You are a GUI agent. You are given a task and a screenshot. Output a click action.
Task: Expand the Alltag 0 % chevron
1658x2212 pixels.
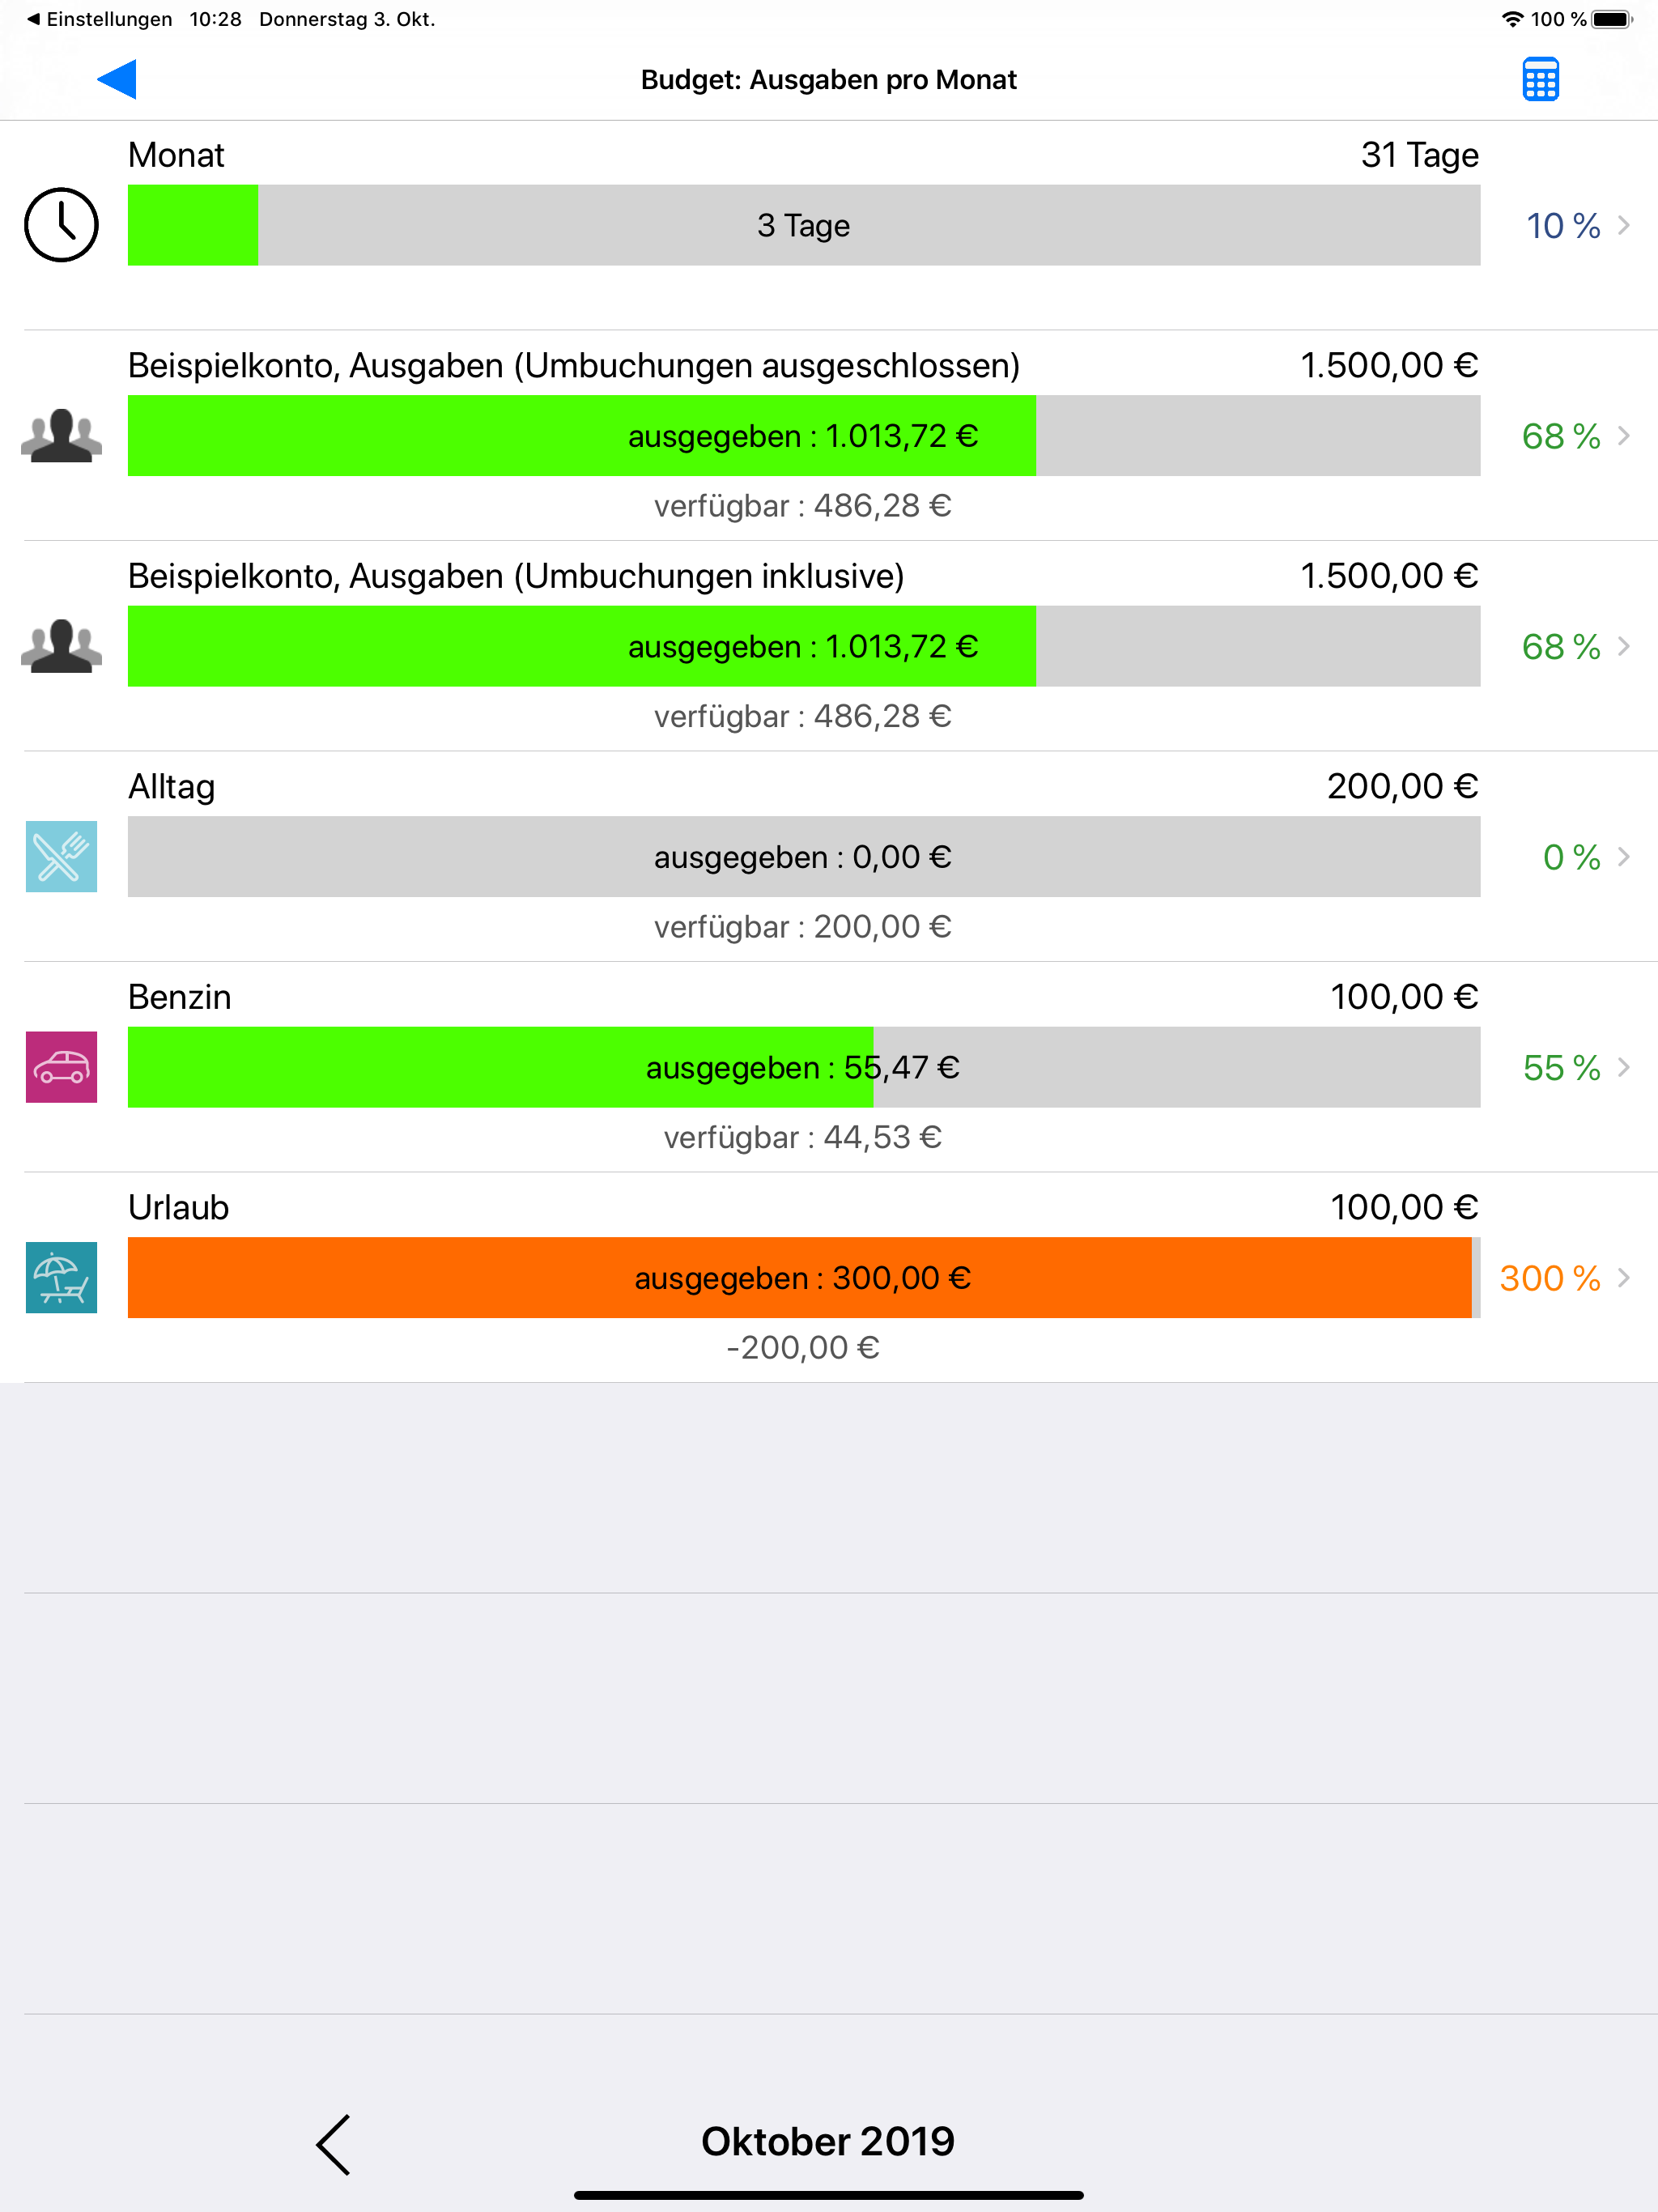click(x=1624, y=857)
